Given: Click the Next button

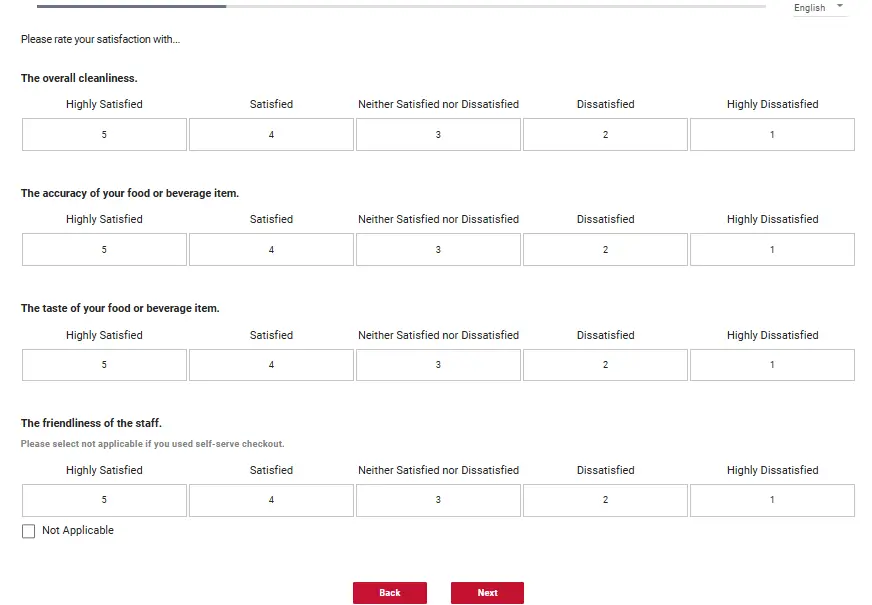Looking at the screenshot, I should tap(487, 593).
